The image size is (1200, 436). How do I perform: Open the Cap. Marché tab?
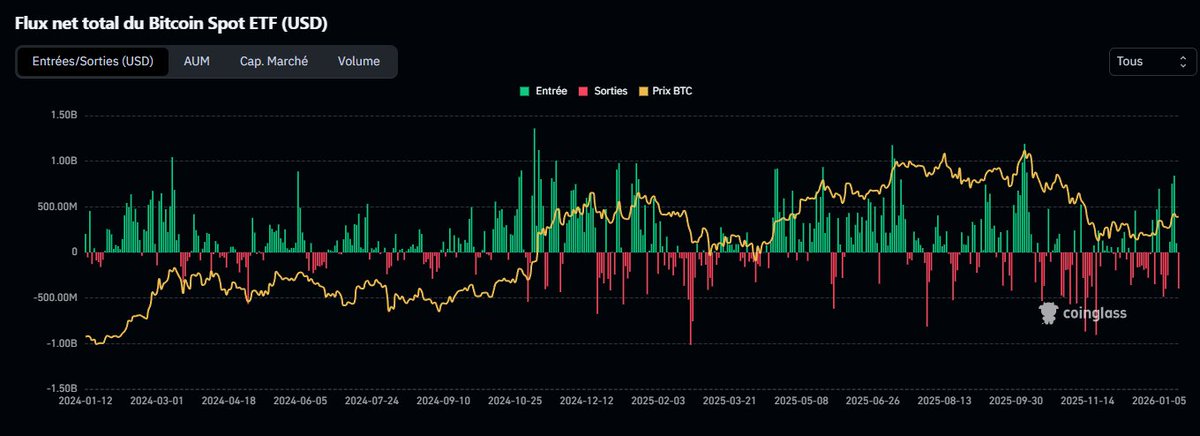pos(274,61)
